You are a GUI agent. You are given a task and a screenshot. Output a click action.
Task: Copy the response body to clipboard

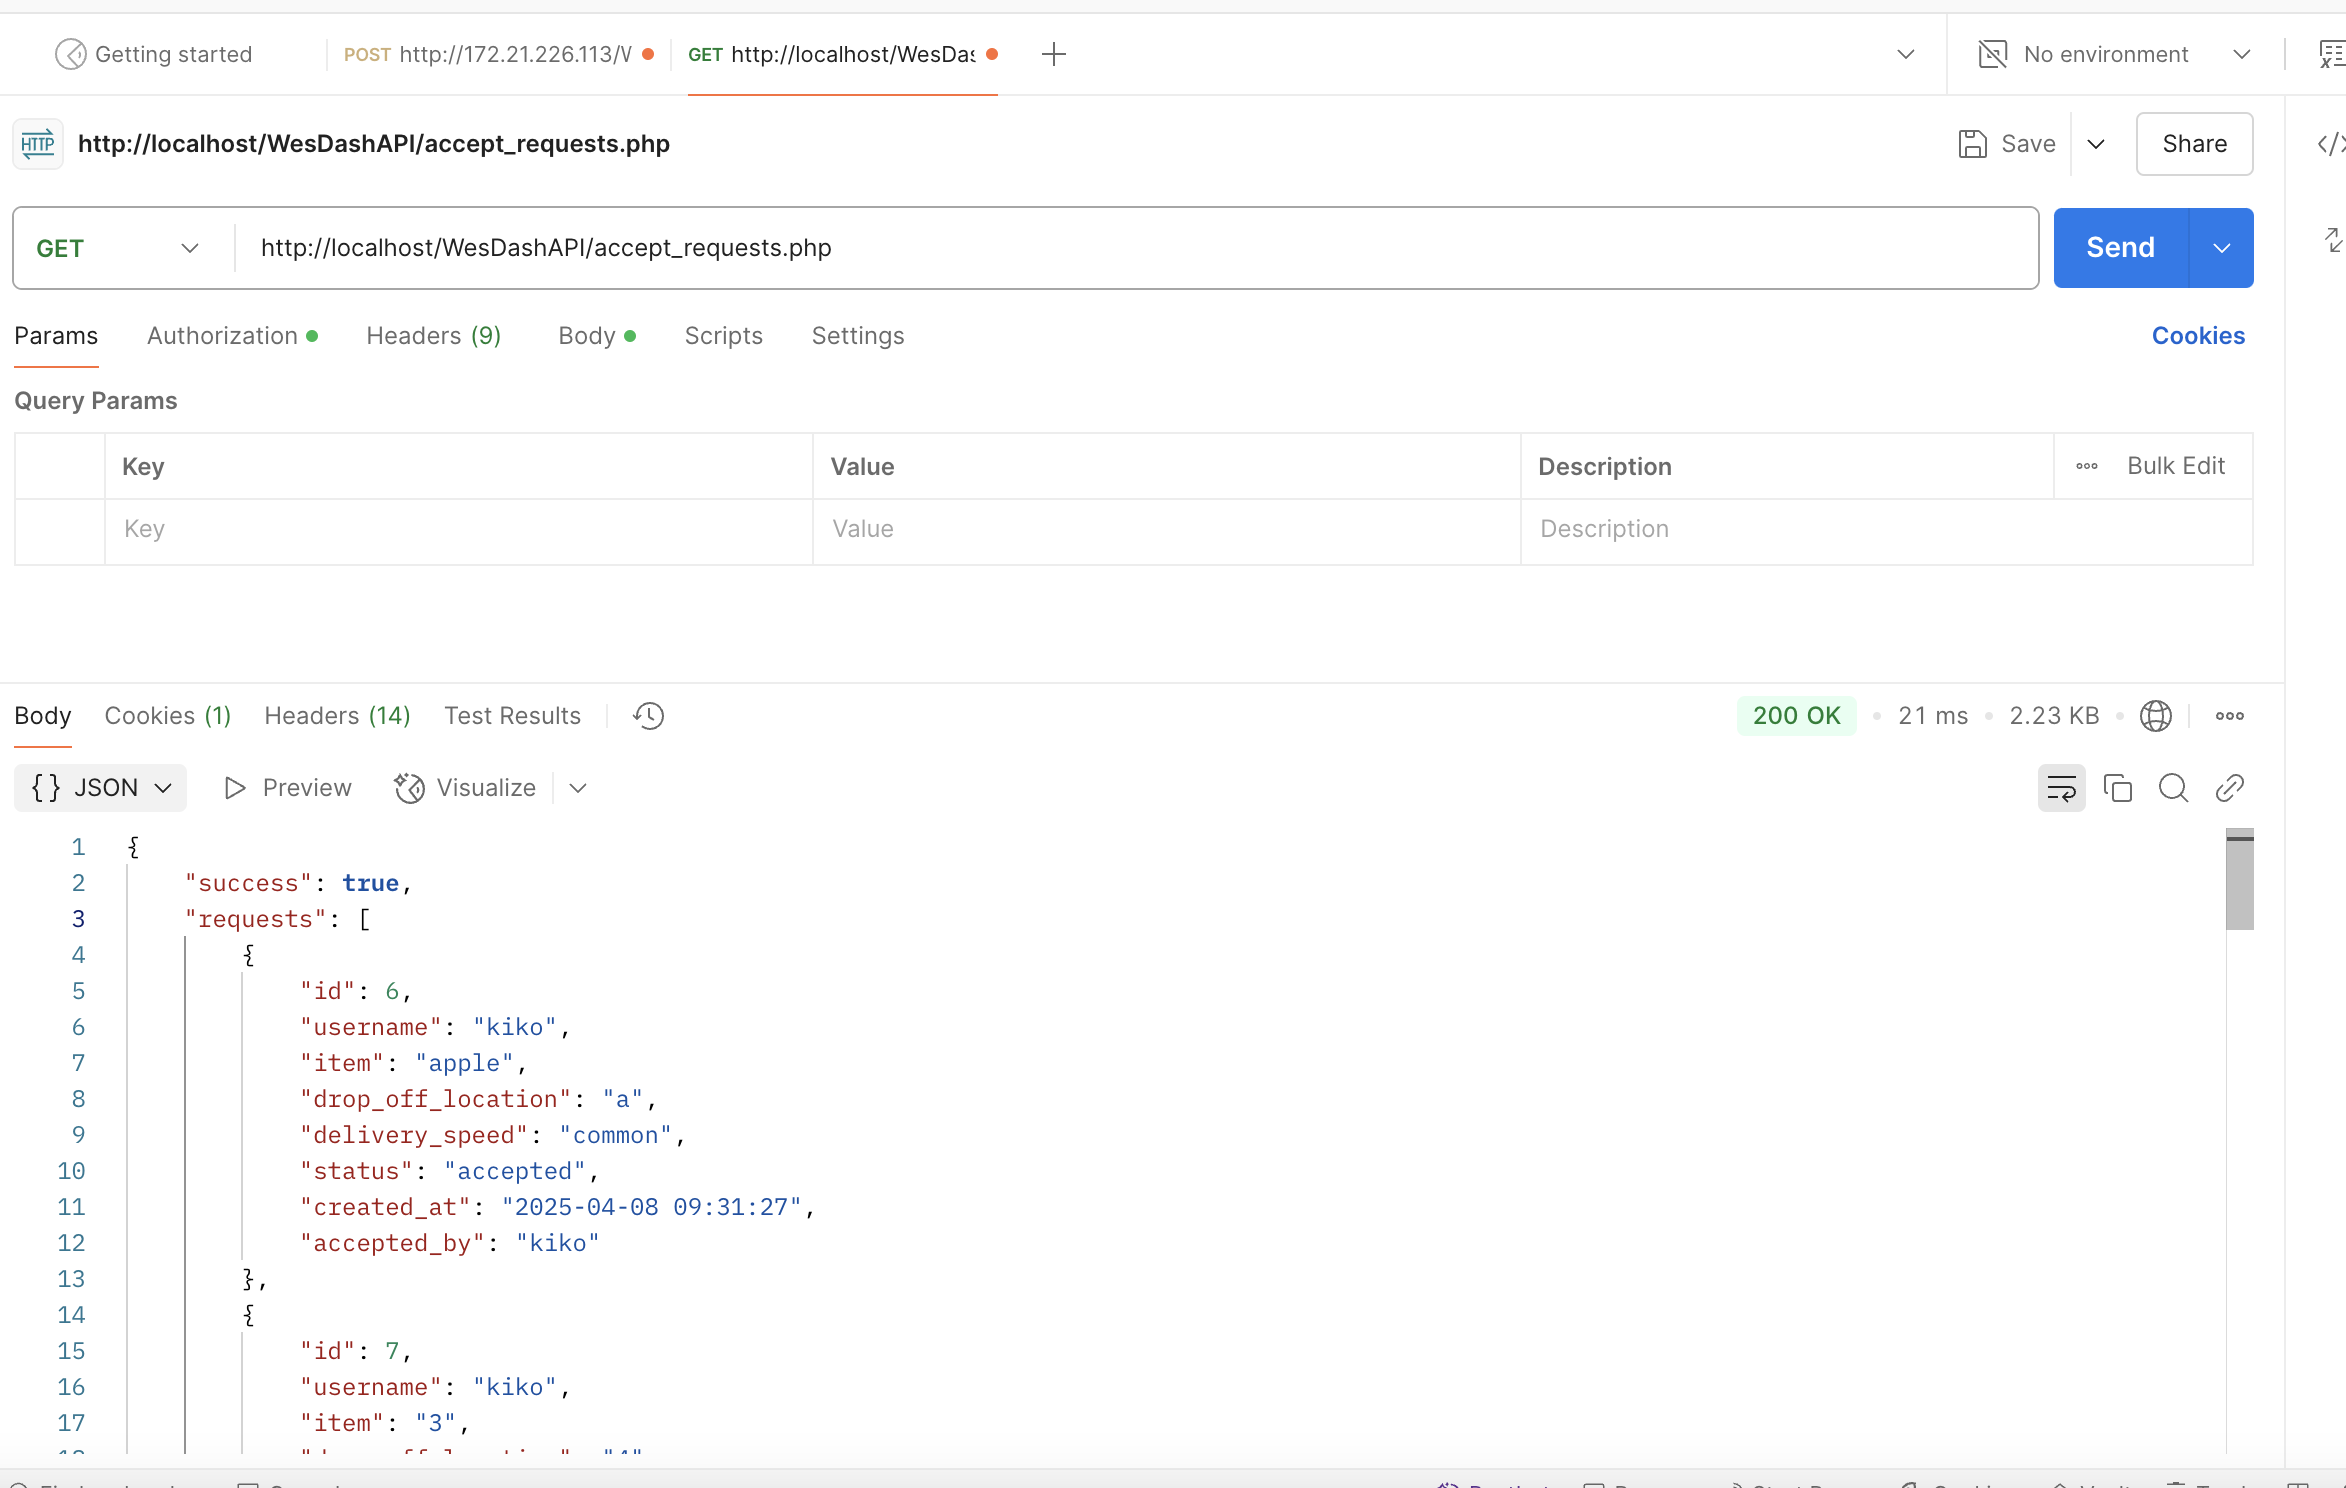[2118, 788]
